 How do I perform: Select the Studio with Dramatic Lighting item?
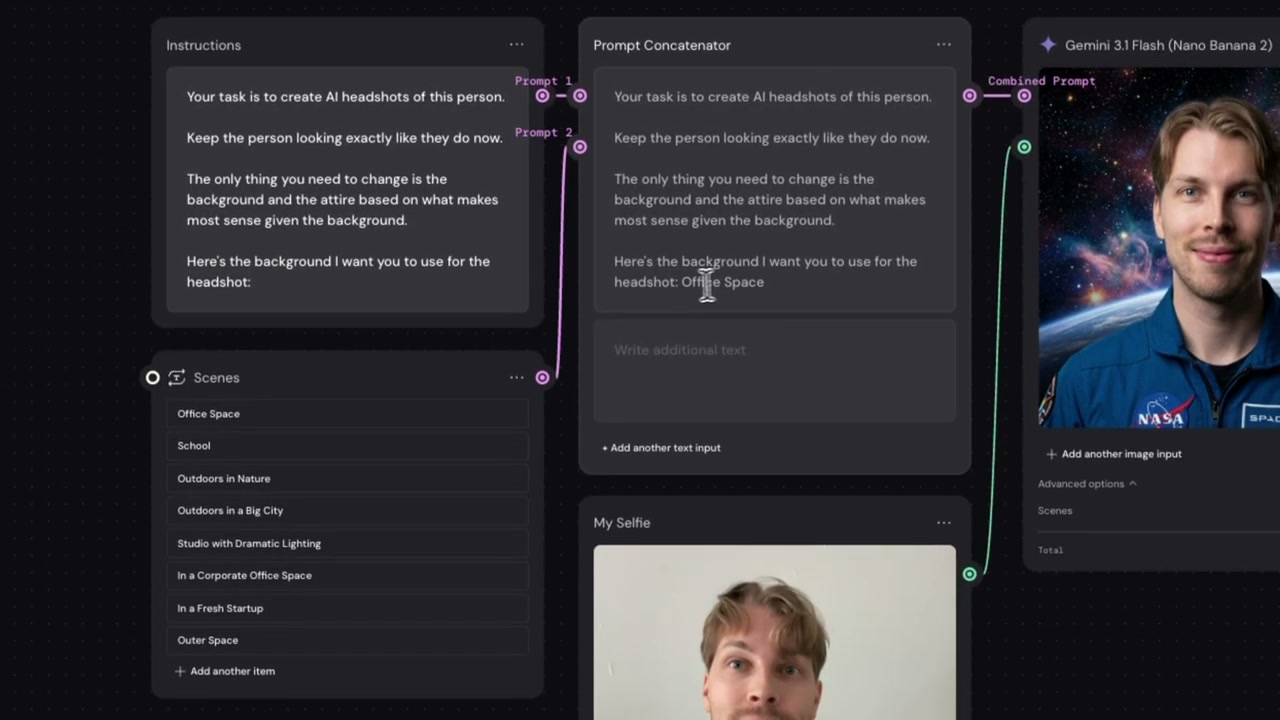pyautogui.click(x=347, y=543)
